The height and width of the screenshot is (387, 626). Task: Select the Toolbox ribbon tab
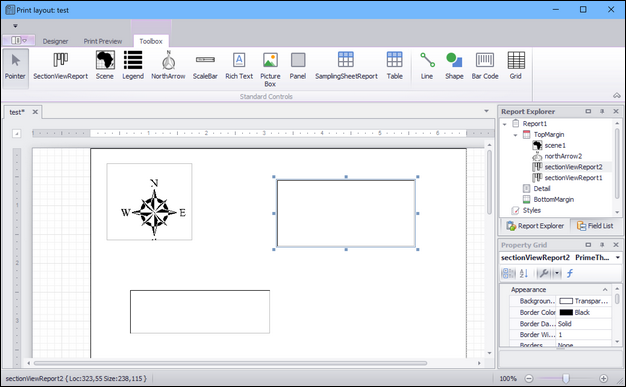click(x=151, y=41)
